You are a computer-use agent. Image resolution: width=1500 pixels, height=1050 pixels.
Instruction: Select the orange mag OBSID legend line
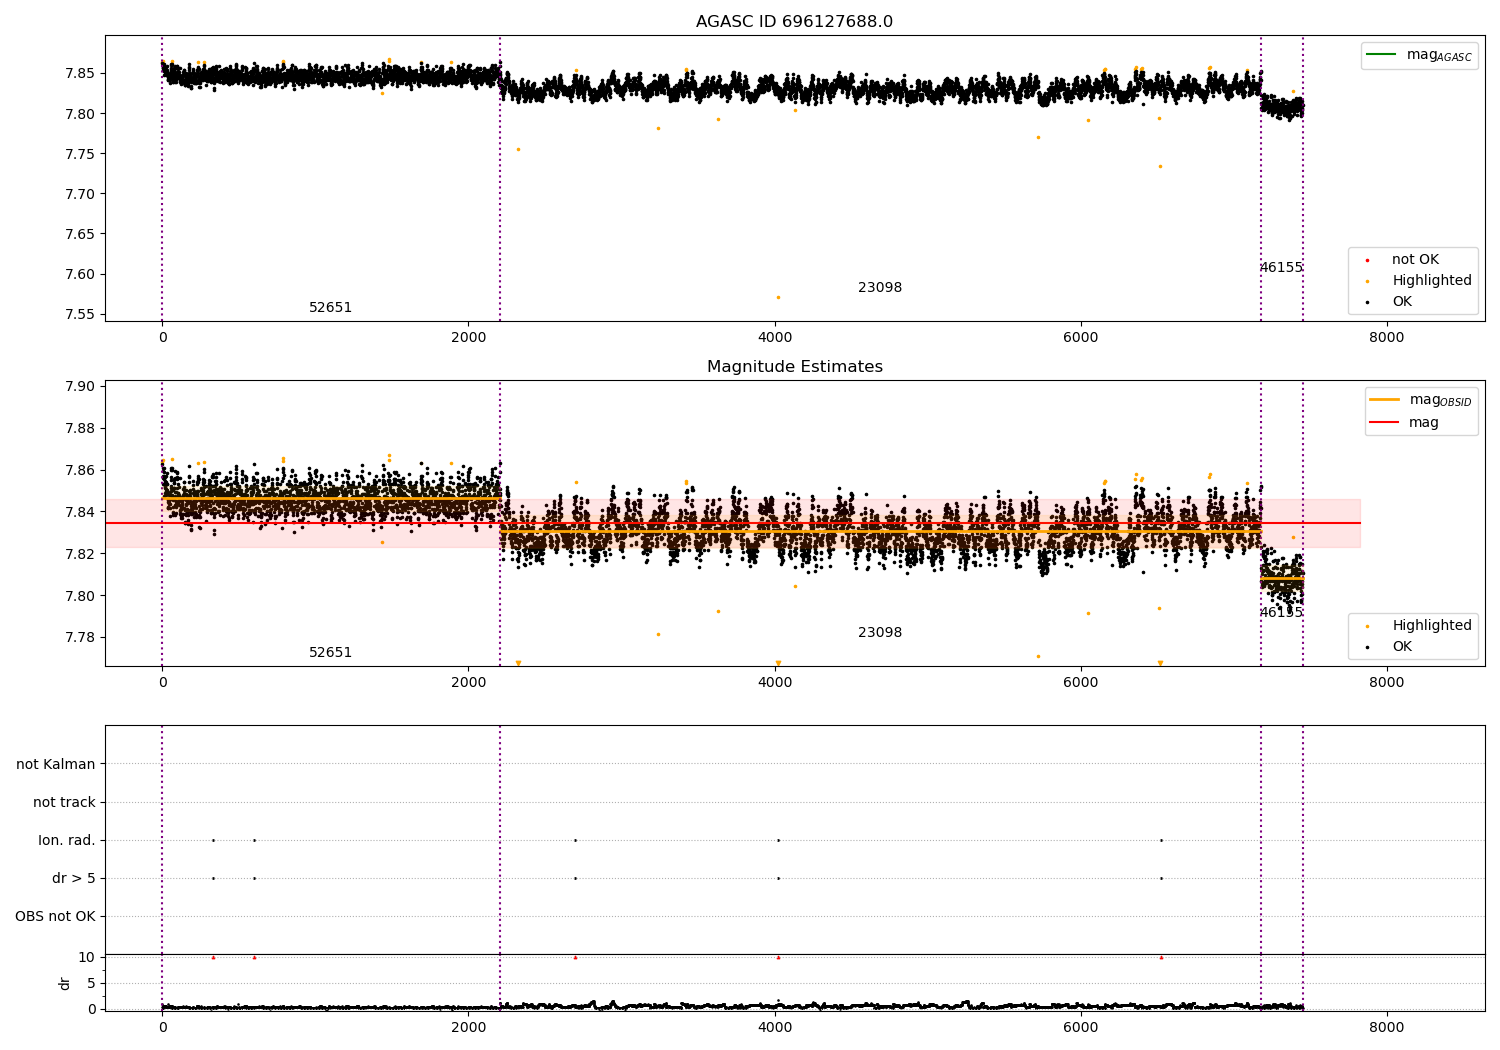[x=1385, y=399]
